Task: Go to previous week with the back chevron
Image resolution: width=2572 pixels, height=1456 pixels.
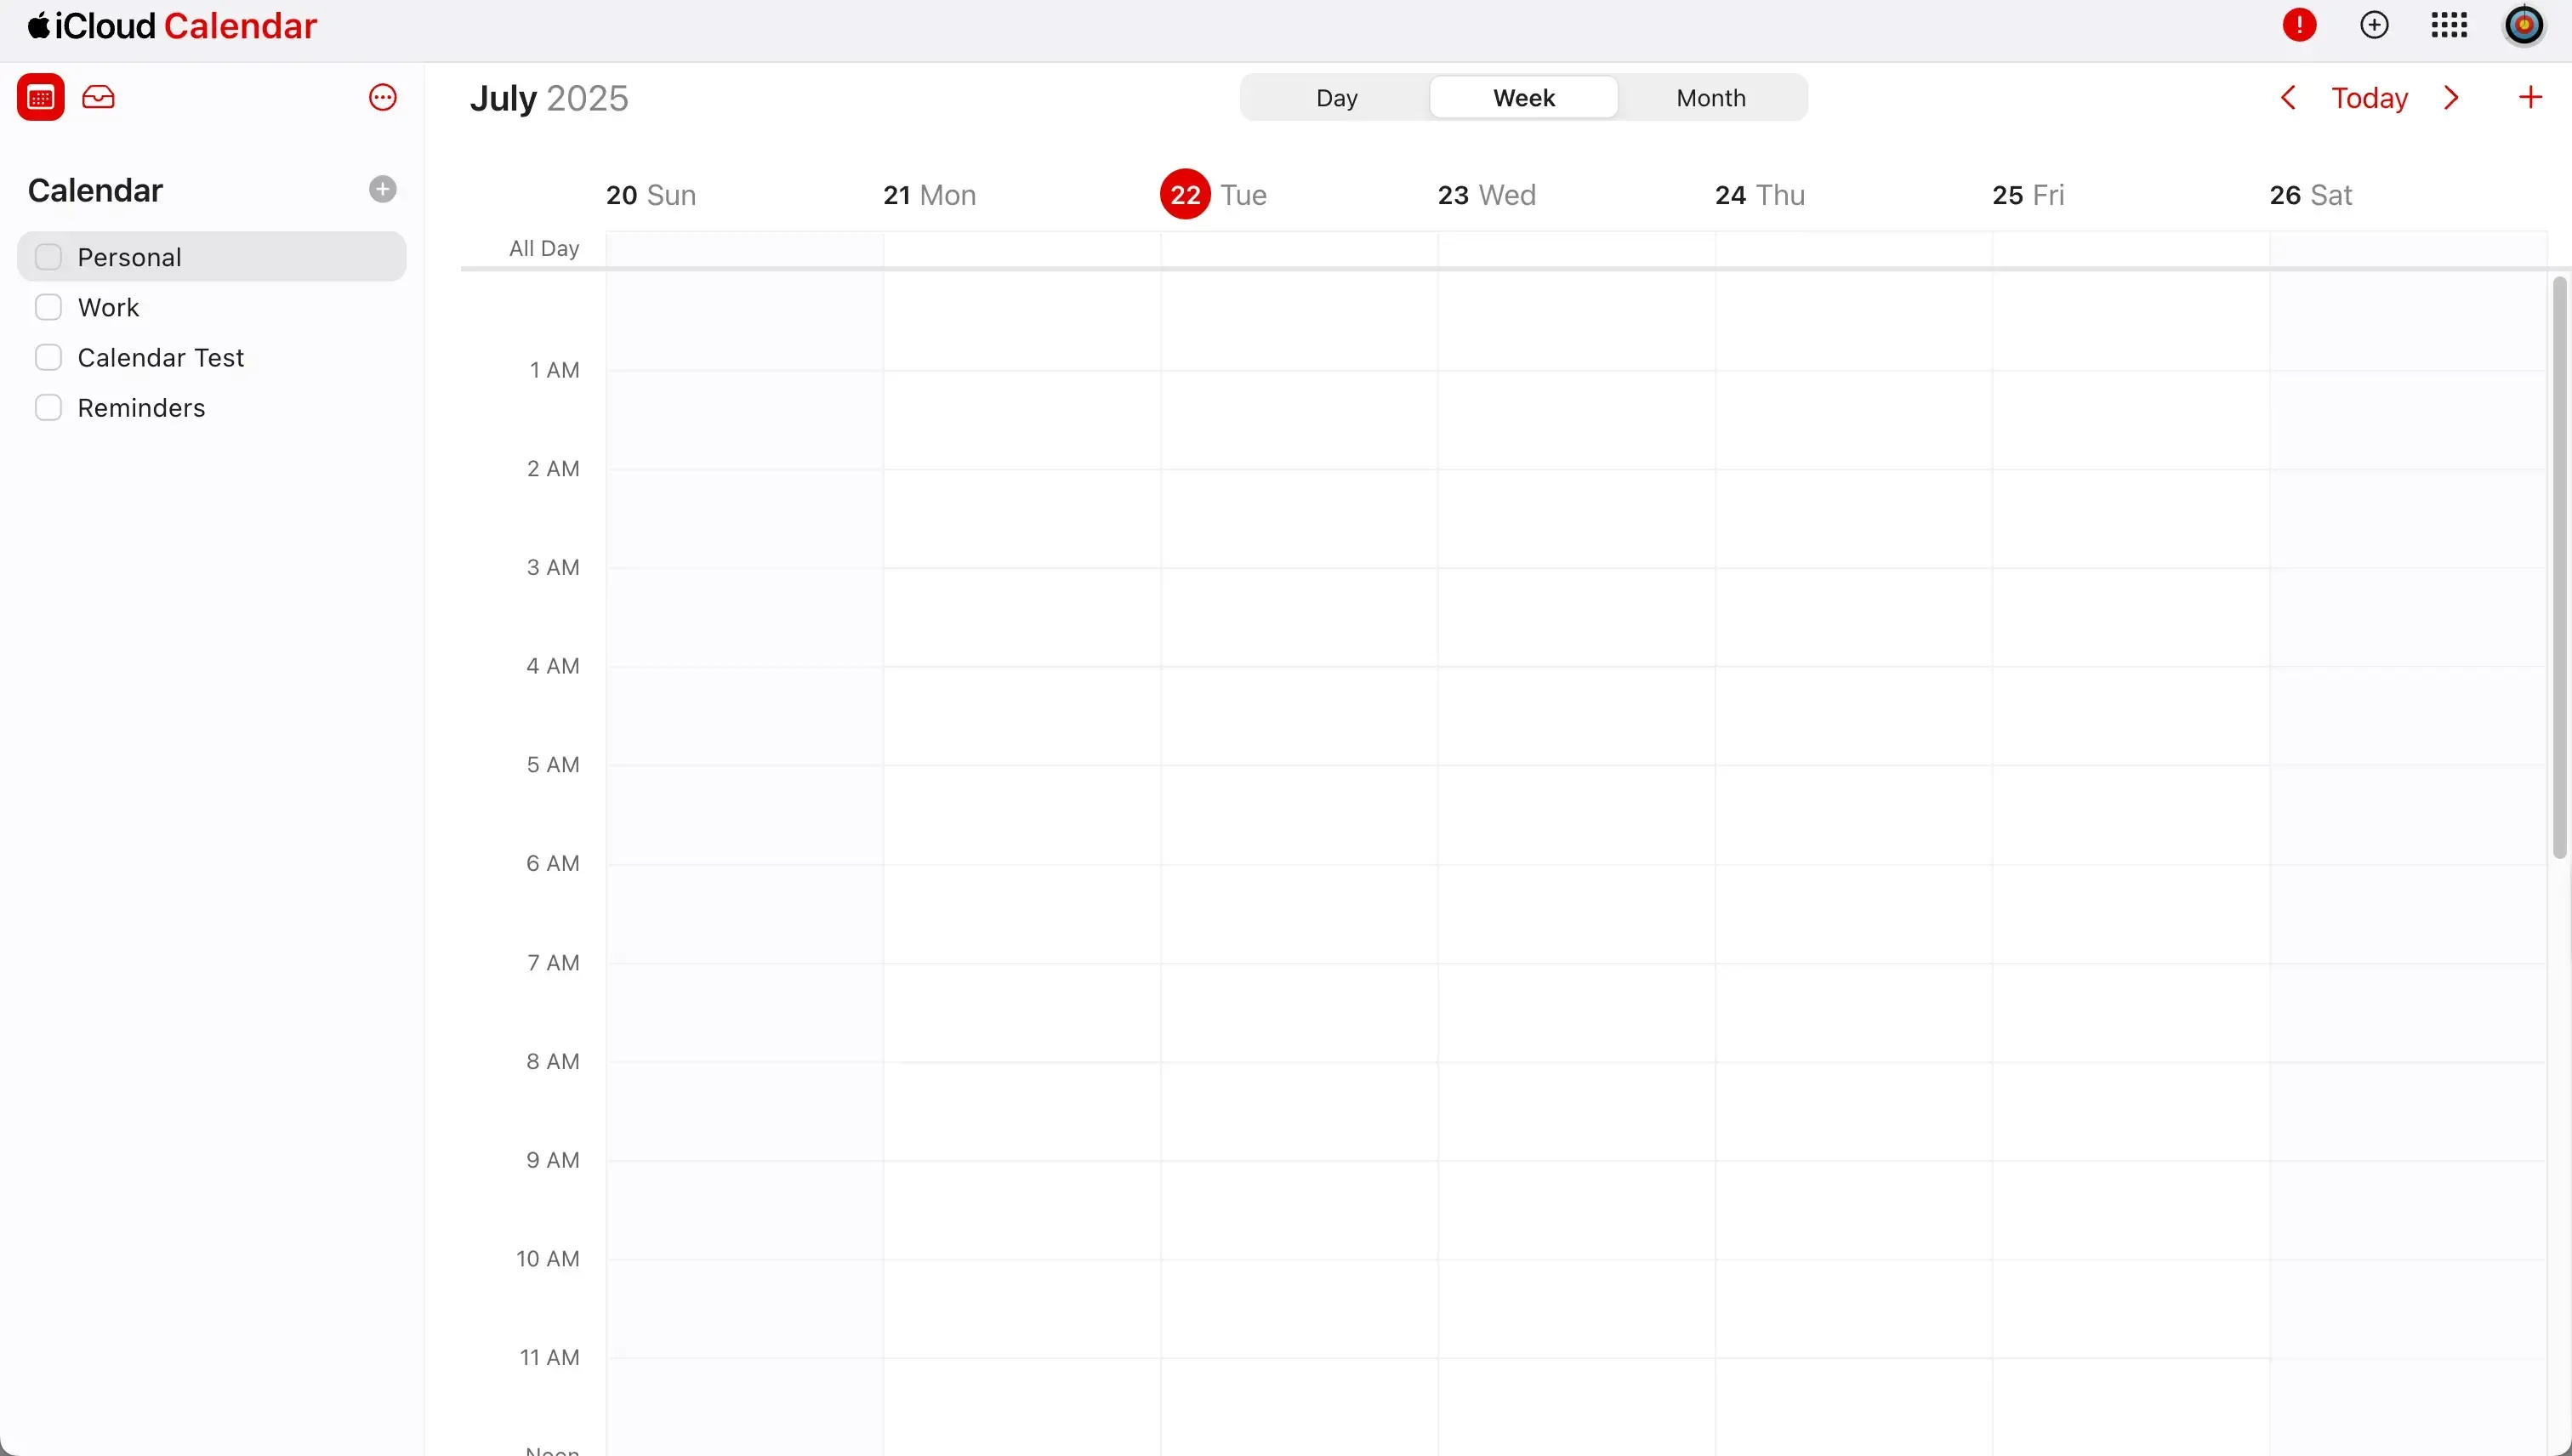Action: (2288, 97)
